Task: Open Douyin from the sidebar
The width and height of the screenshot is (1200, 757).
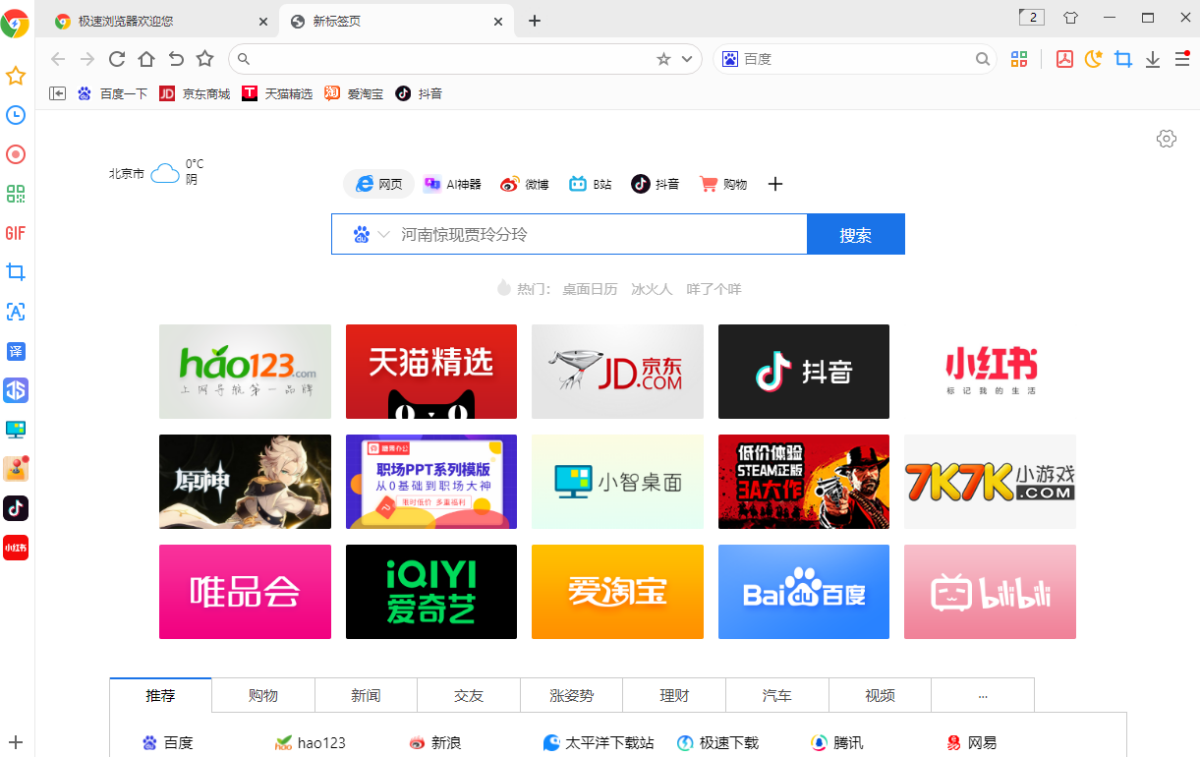Action: pyautogui.click(x=15, y=508)
